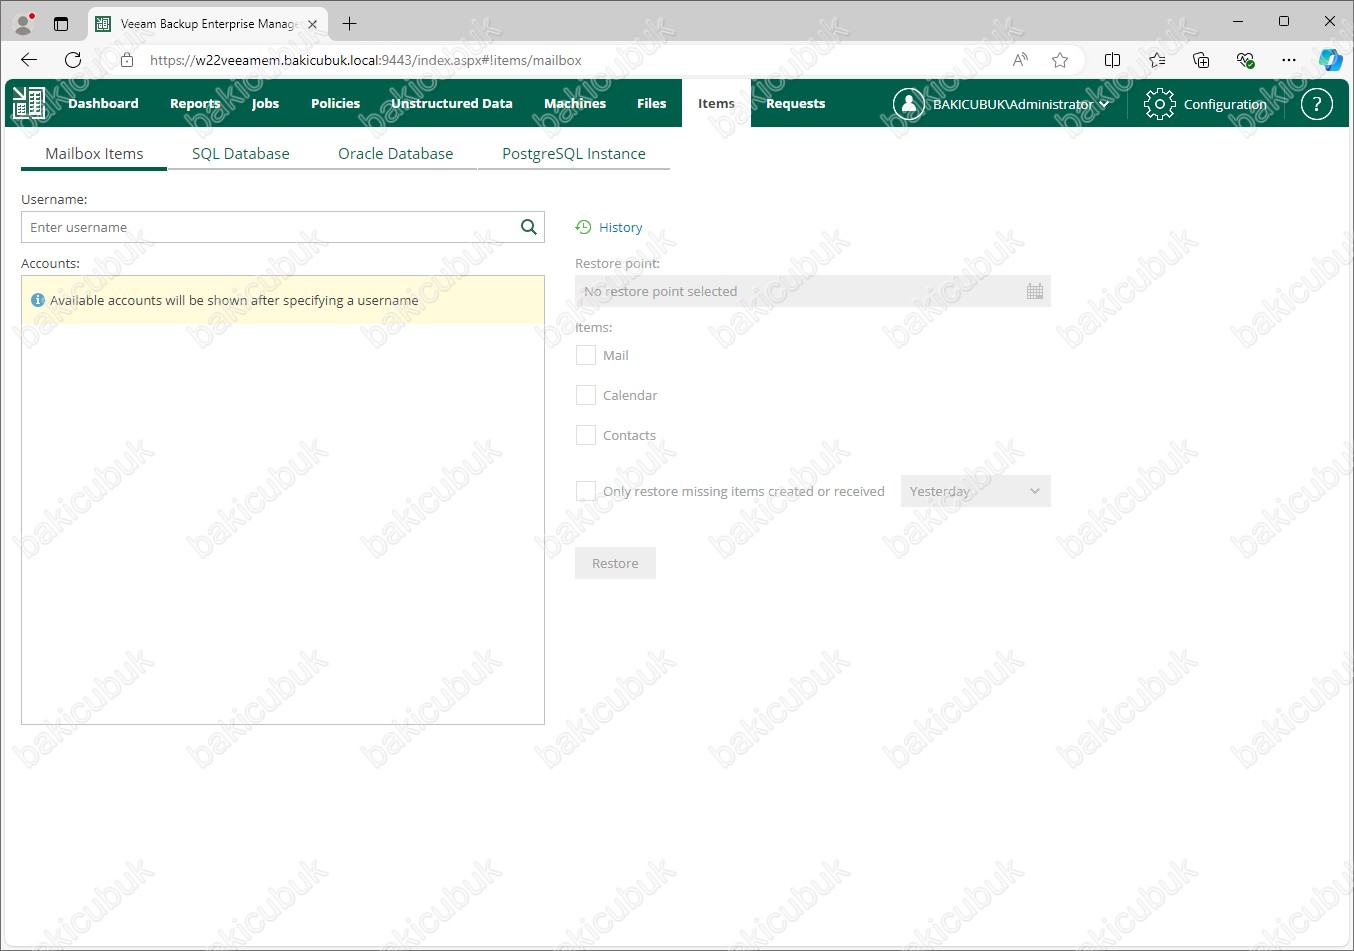Open the help question mark icon

[x=1317, y=104]
